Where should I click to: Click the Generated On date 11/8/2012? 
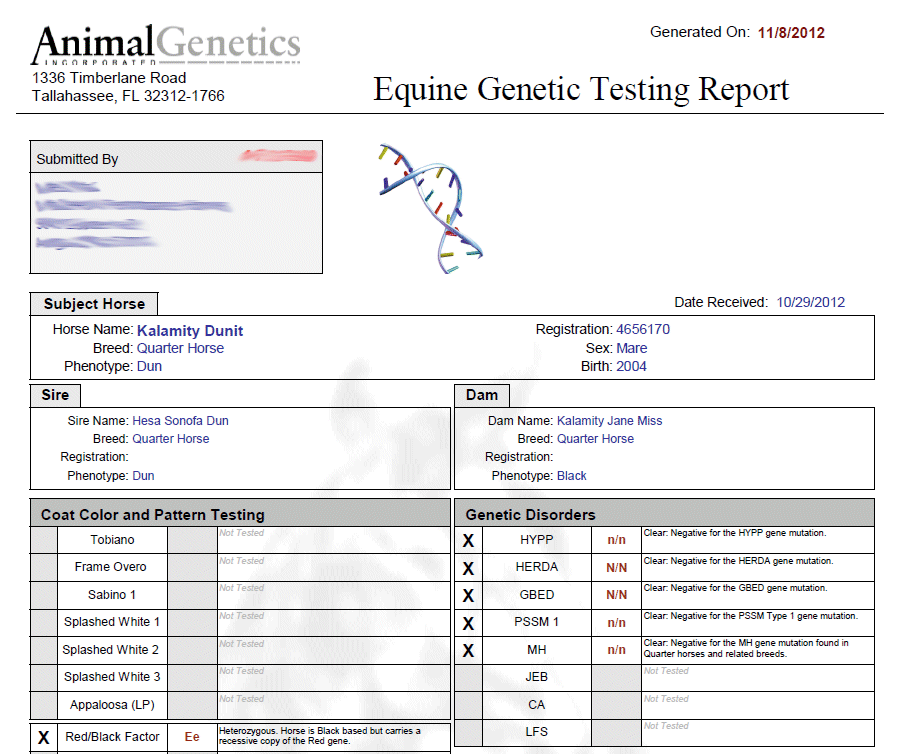791,33
